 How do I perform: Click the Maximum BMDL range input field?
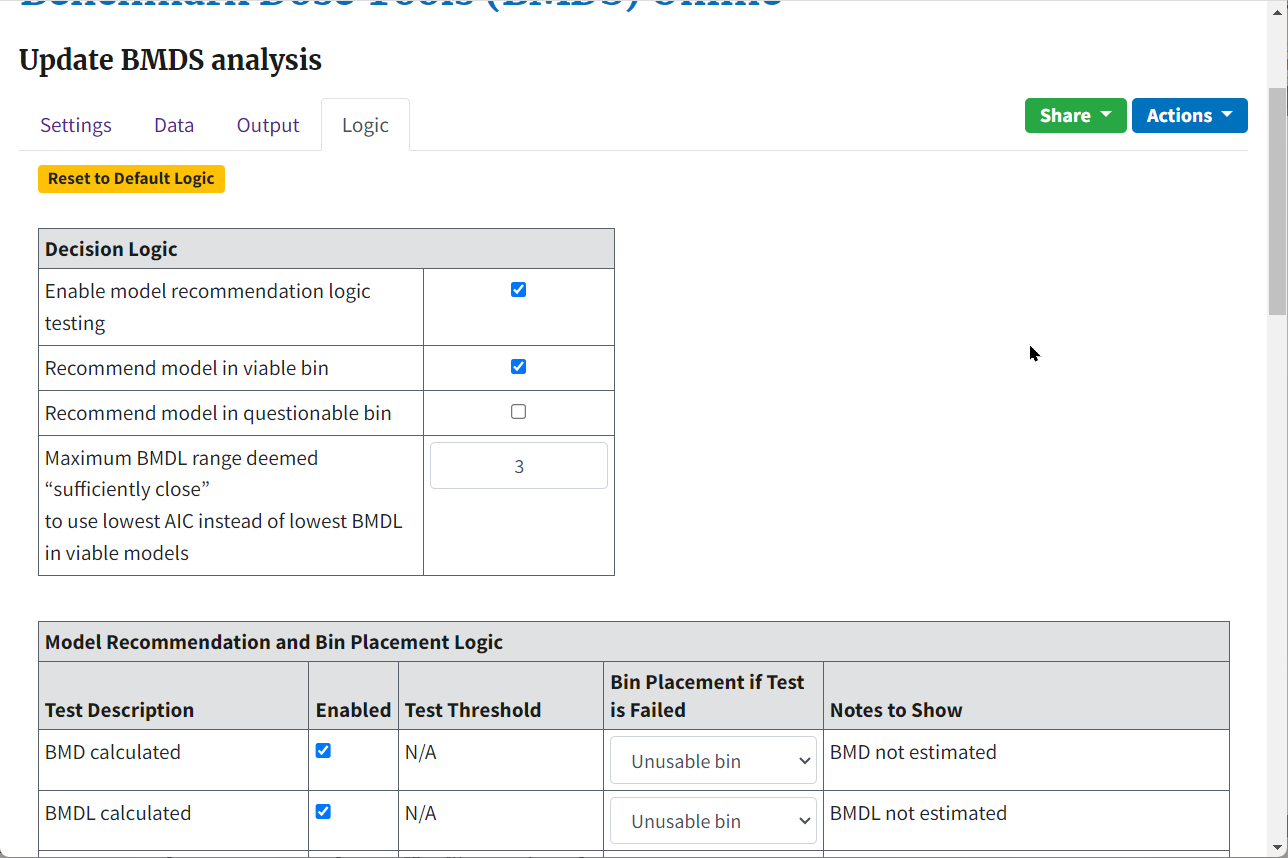(x=519, y=466)
